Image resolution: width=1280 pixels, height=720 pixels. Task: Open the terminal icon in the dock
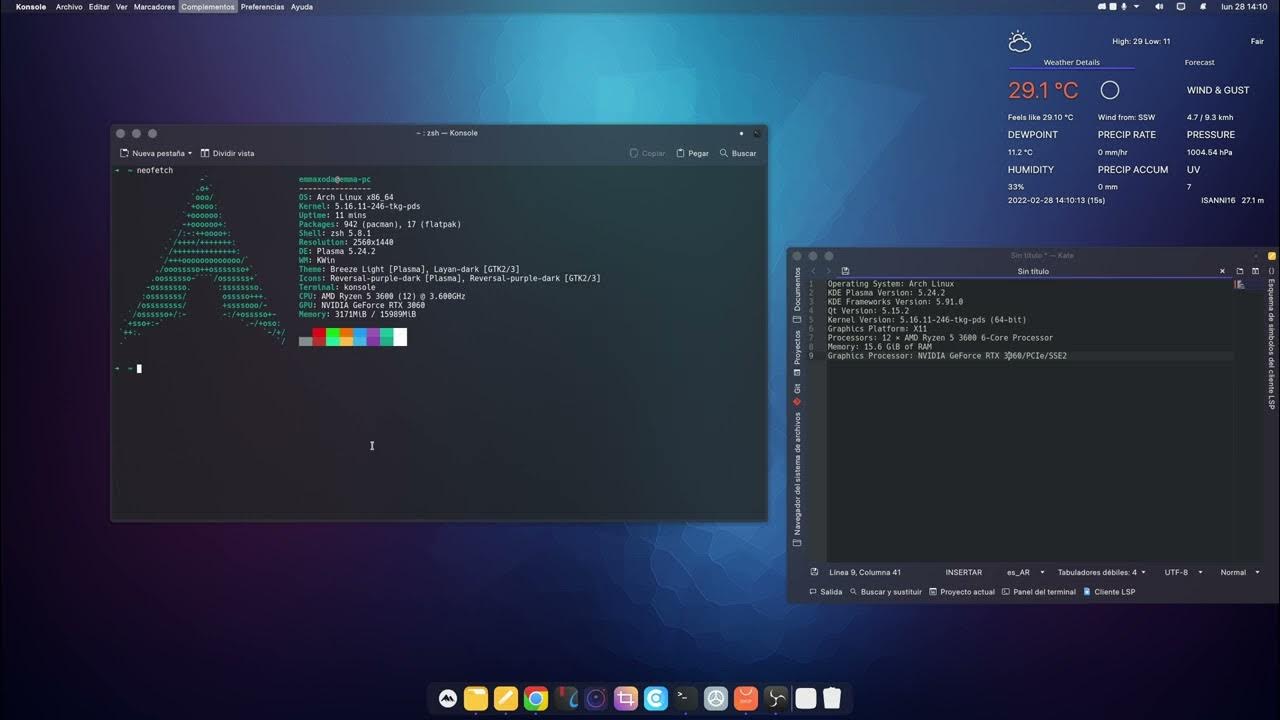pyautogui.click(x=685, y=698)
